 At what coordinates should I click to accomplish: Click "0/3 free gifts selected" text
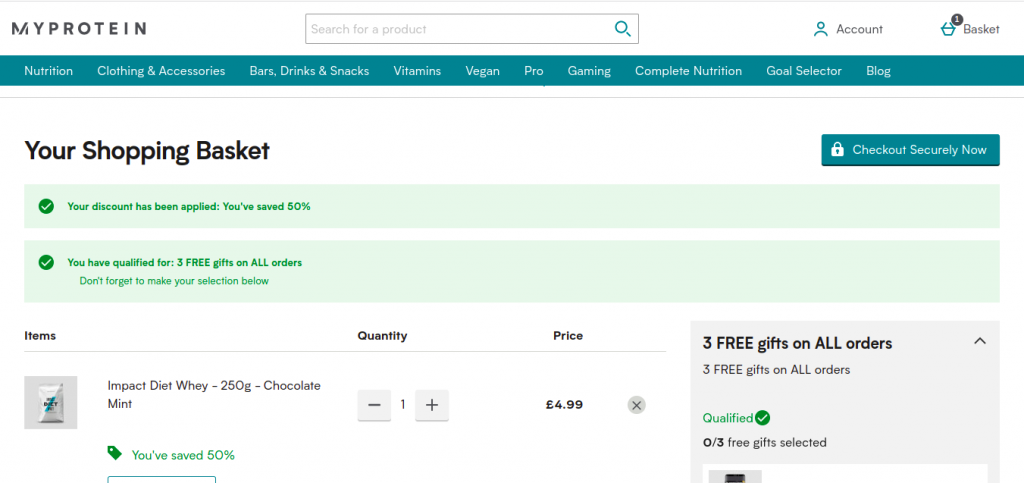tap(765, 443)
